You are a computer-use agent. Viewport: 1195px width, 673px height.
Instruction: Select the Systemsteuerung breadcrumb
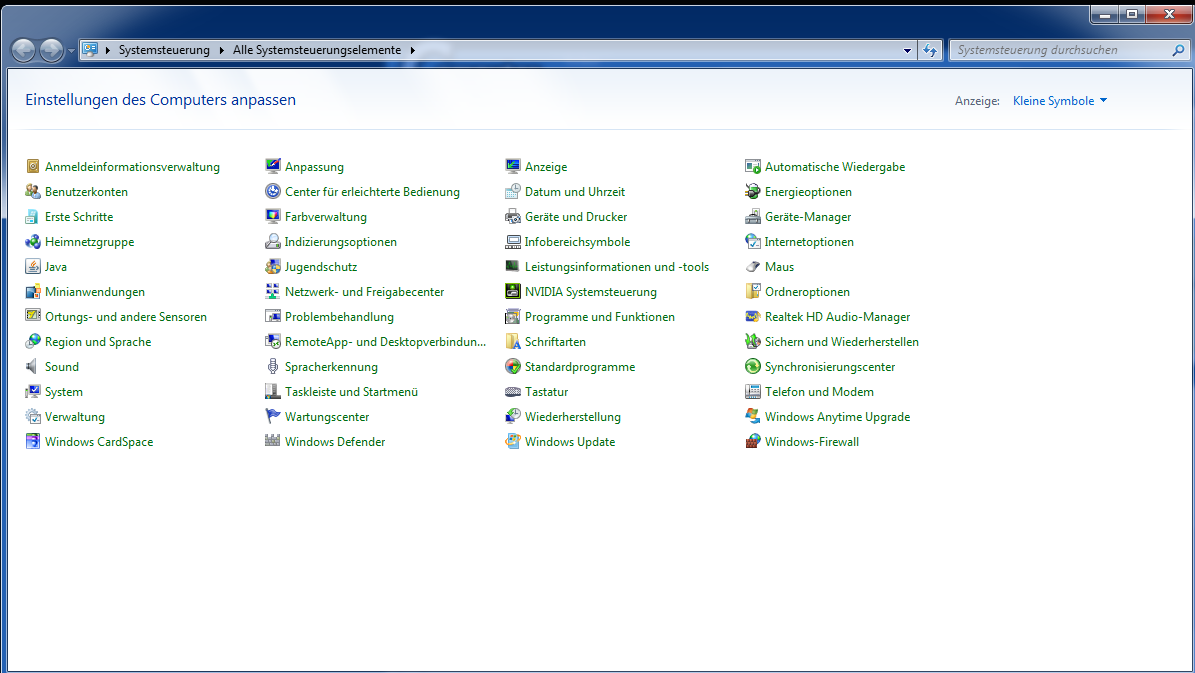click(x=164, y=50)
